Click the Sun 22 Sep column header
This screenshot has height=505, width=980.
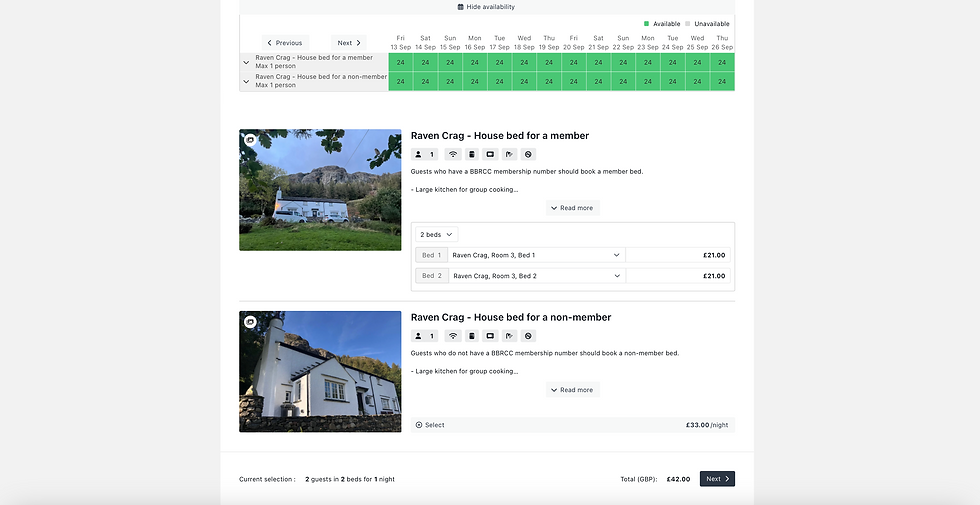(623, 42)
